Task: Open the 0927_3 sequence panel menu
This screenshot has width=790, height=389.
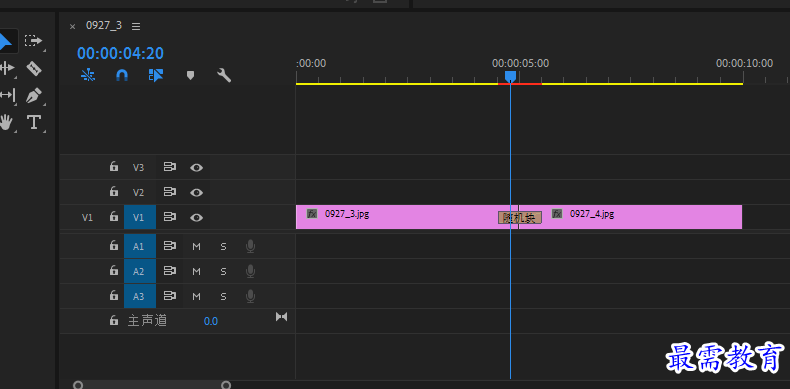Action: [x=136, y=26]
